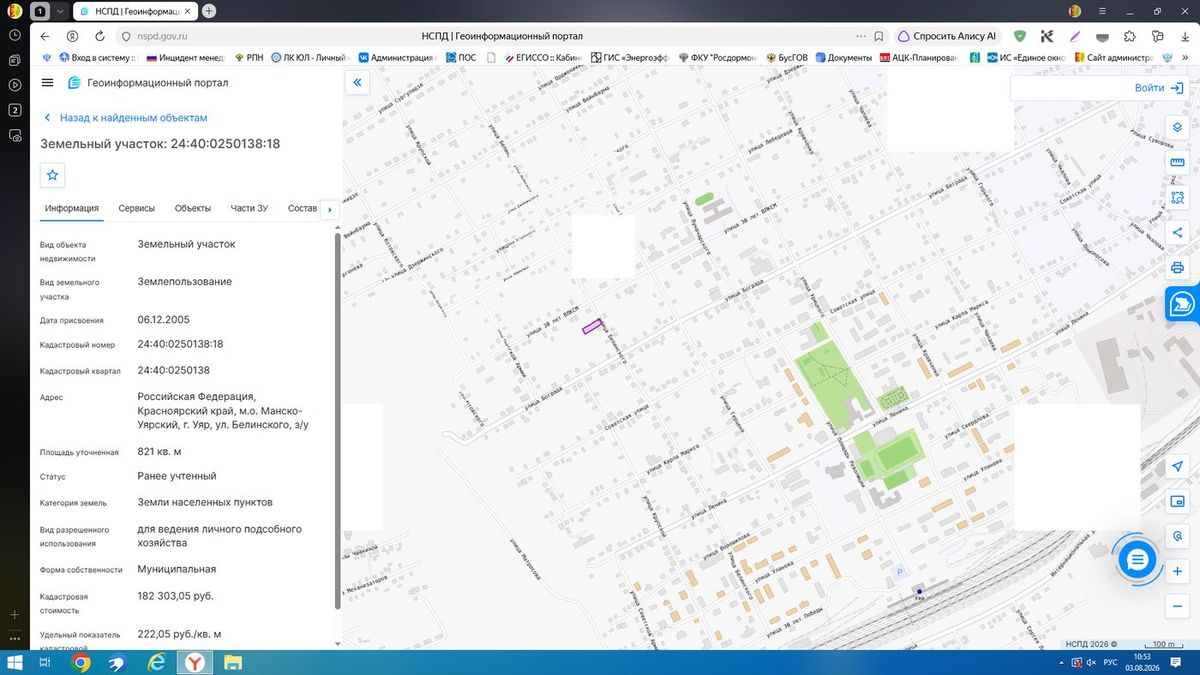Switch to the Информация tab

point(71,208)
